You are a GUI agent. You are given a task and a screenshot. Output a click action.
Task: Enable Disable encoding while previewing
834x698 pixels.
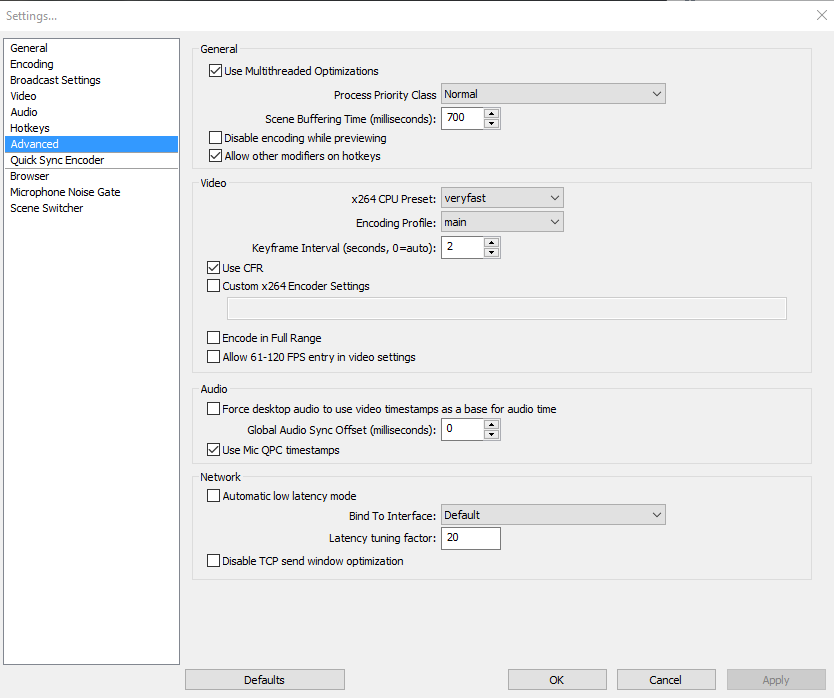(215, 138)
